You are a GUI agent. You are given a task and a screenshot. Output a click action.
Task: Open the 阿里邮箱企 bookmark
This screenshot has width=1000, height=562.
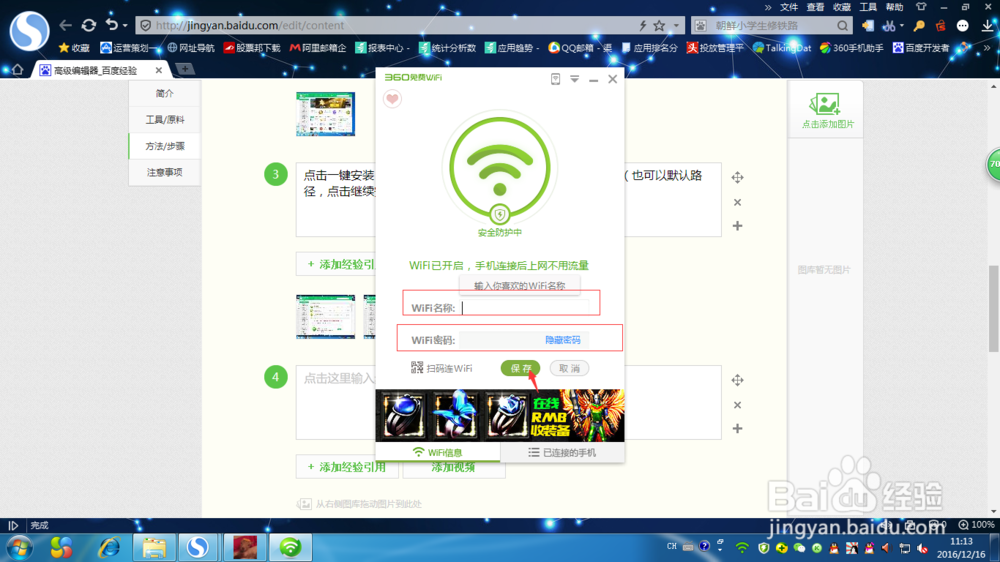tap(318, 48)
